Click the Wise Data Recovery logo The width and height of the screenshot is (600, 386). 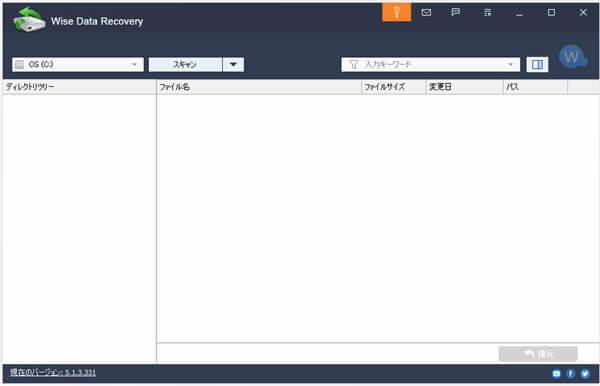click(x=29, y=20)
